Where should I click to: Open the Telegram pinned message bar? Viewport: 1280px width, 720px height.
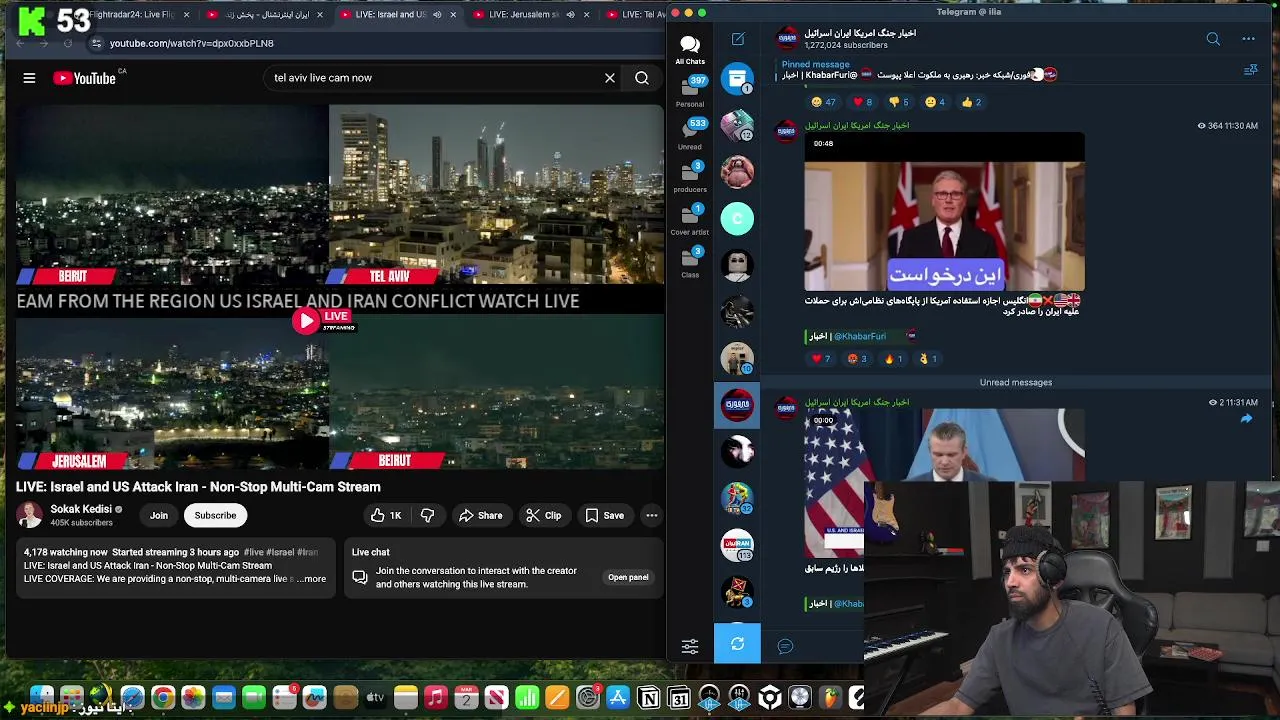(x=1005, y=70)
